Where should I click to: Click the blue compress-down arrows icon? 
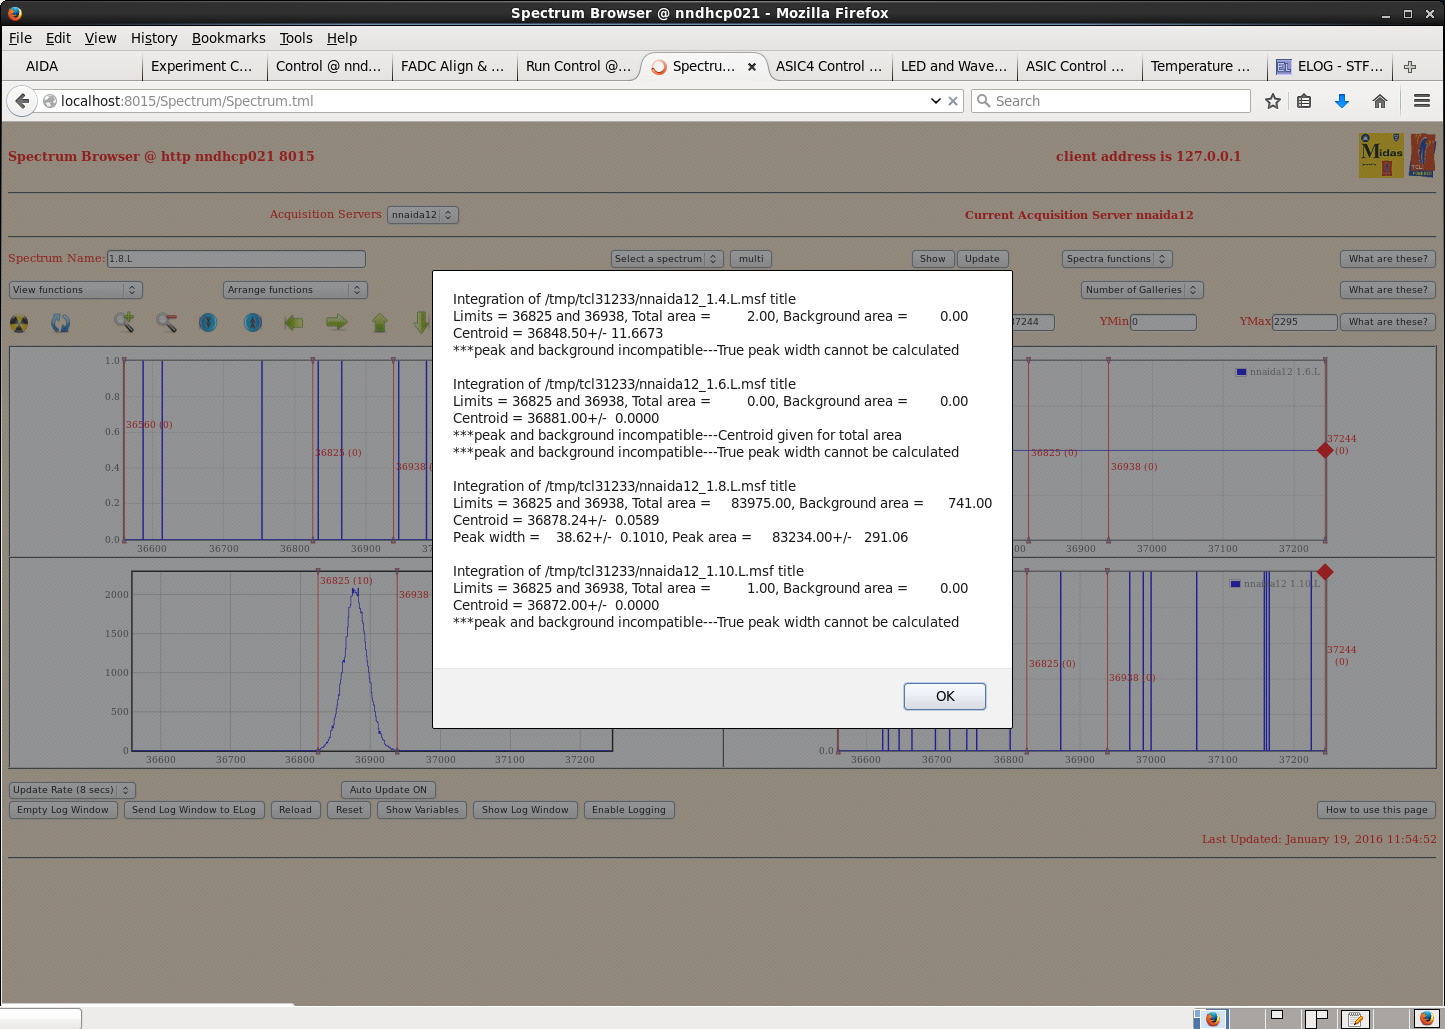point(208,322)
